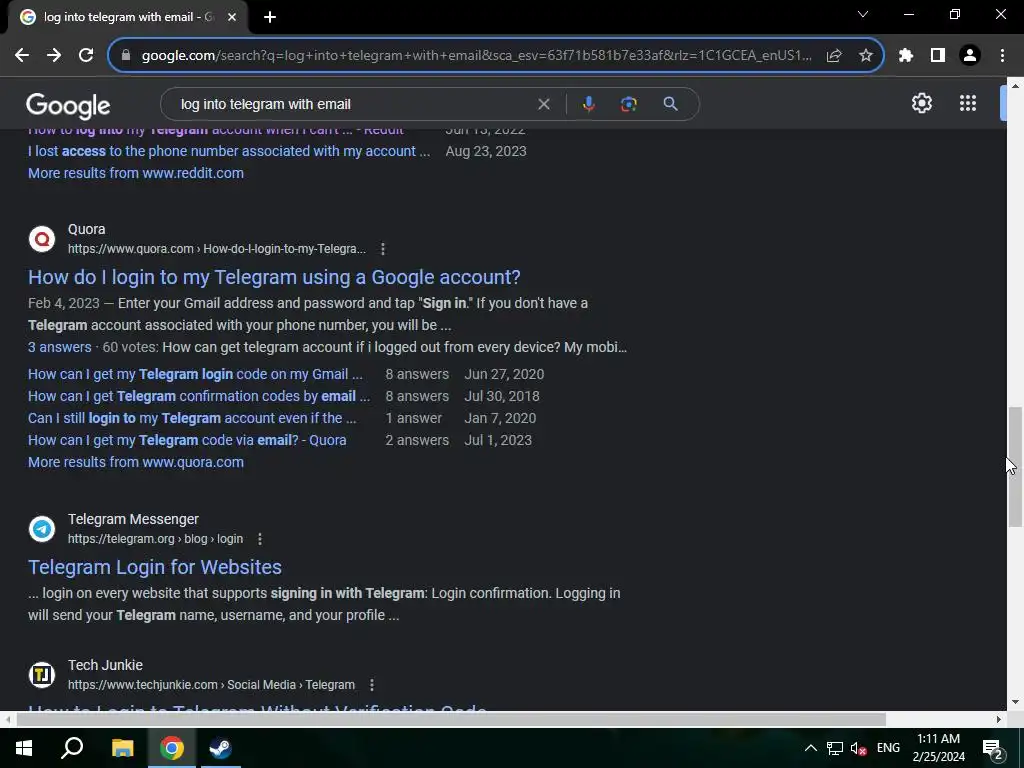This screenshot has height=768, width=1024.
Task: Click the Telegram Messenger favicon
Action: click(42, 529)
